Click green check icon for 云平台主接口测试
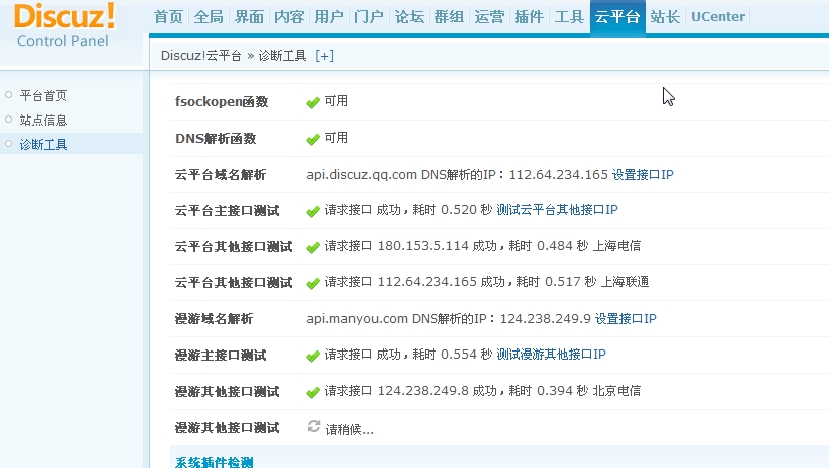 pos(313,212)
